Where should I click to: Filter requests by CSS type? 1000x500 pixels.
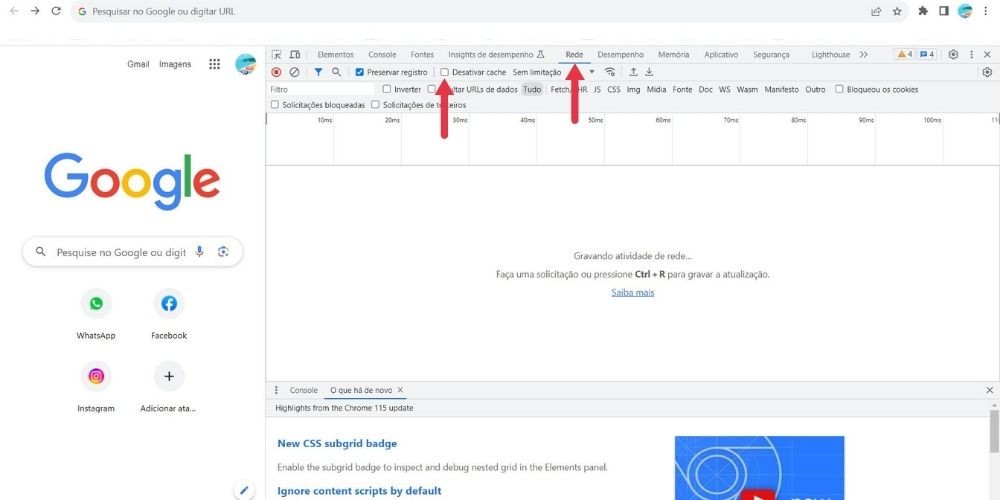point(614,89)
